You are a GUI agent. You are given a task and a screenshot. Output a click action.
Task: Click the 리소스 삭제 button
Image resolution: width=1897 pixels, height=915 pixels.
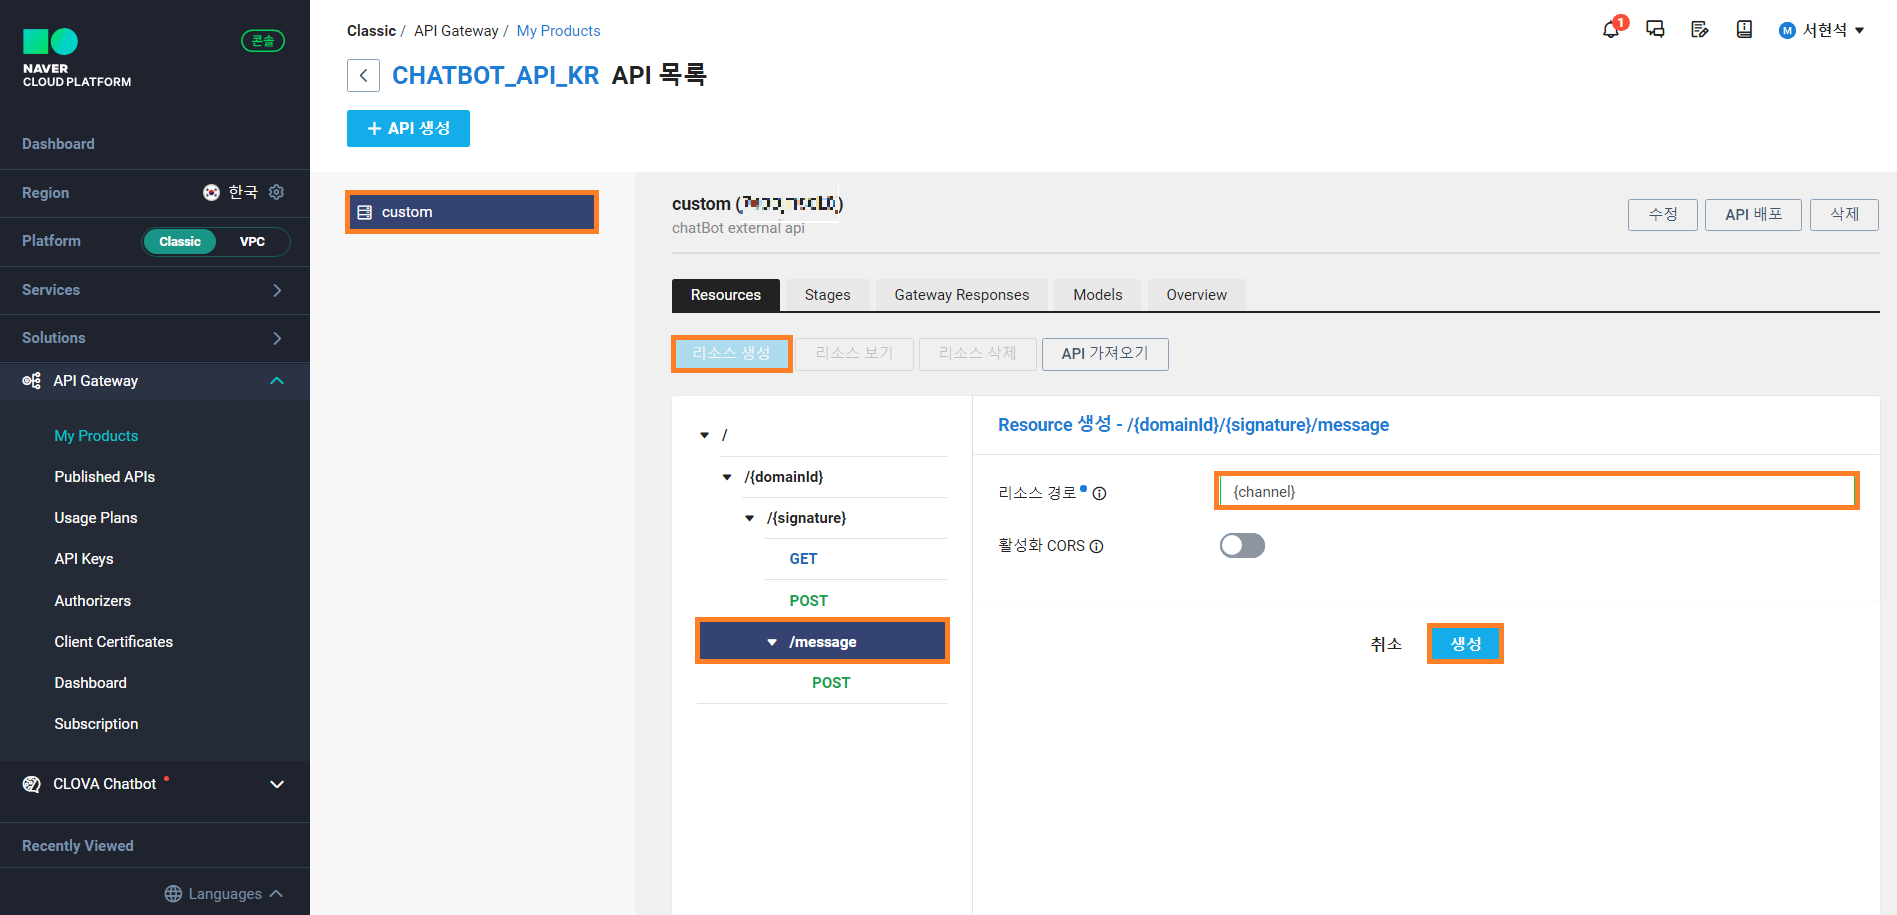pos(978,354)
